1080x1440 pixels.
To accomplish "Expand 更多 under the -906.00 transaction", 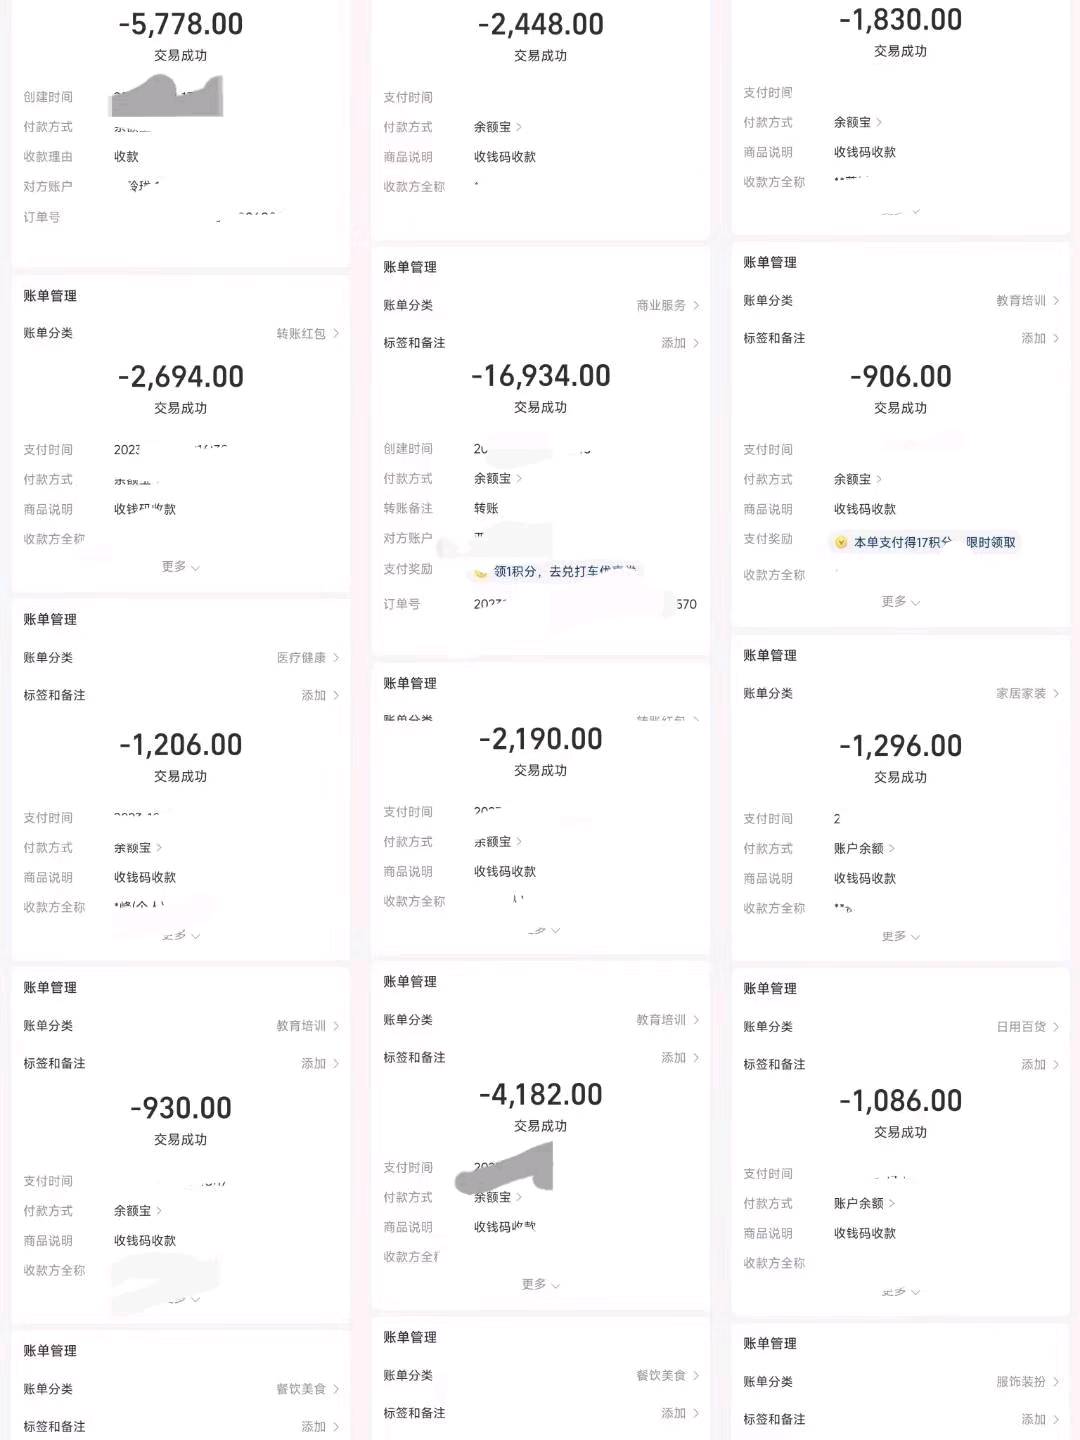I will coord(900,602).
